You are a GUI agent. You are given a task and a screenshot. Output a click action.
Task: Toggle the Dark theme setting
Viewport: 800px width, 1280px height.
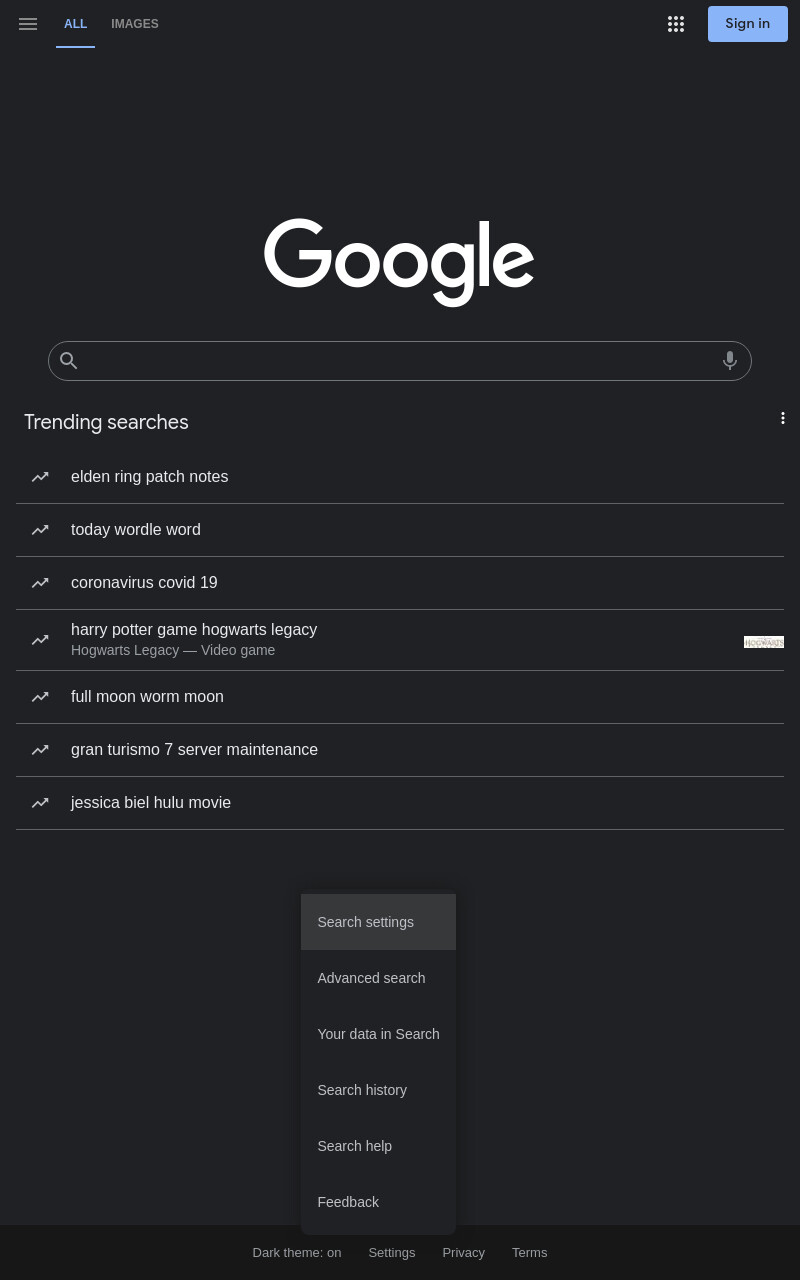click(x=297, y=1253)
